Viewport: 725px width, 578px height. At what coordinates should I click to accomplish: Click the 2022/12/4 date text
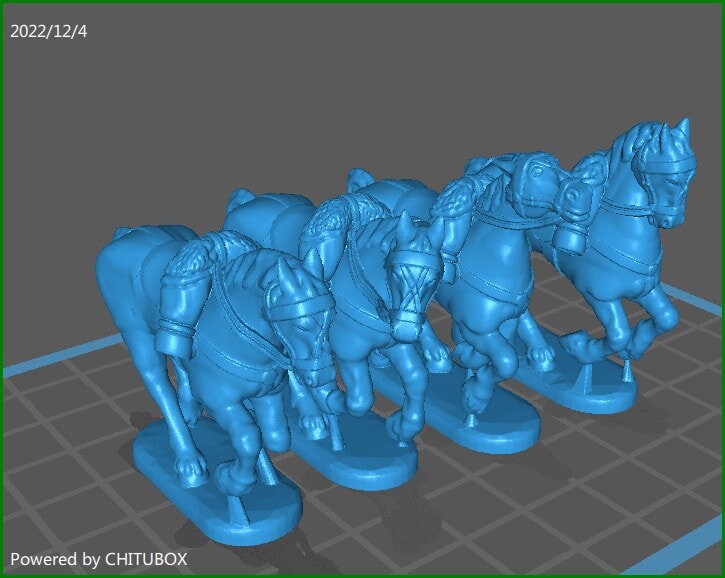(x=49, y=31)
